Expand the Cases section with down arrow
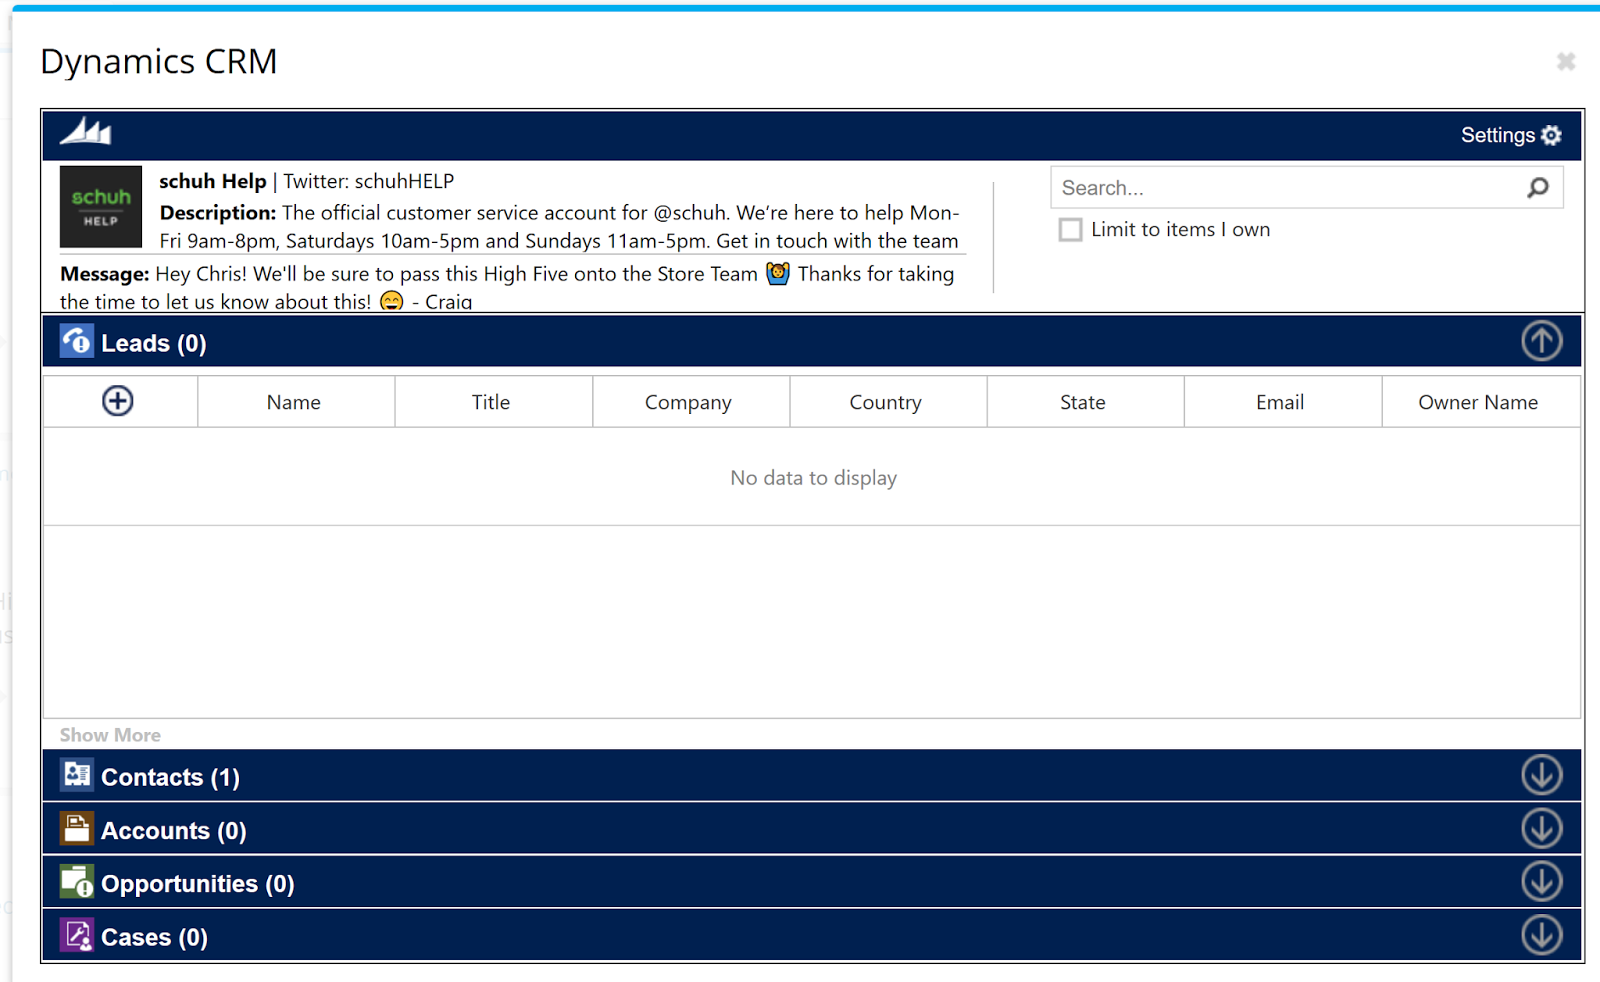This screenshot has height=982, width=1600. pos(1542,935)
